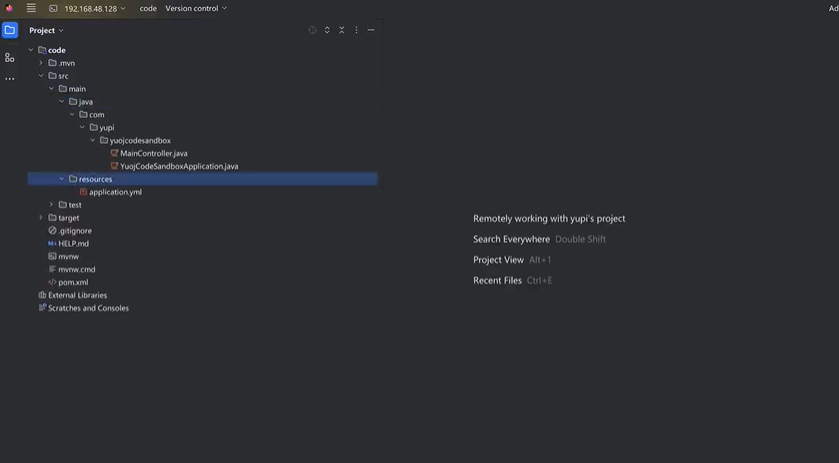Select .gitignore in the tree
Viewport: 839px width, 463px height.
coord(75,231)
